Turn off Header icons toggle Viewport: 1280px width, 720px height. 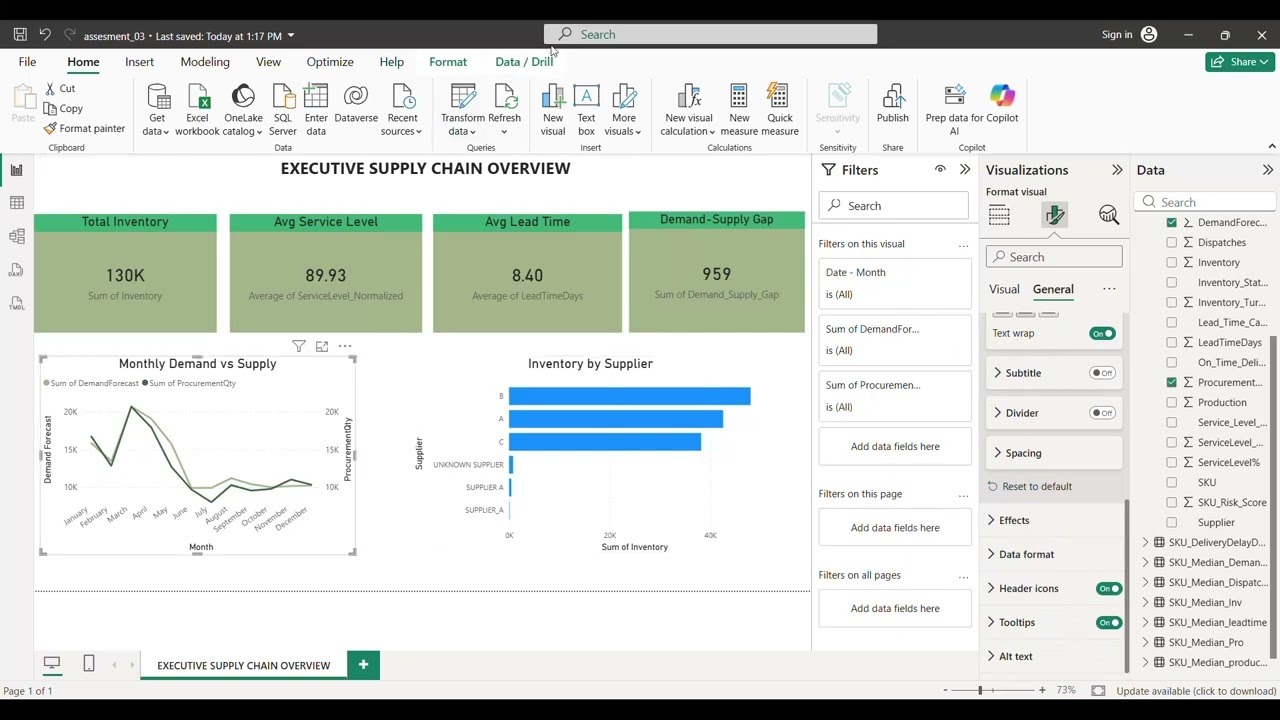[x=1109, y=589]
